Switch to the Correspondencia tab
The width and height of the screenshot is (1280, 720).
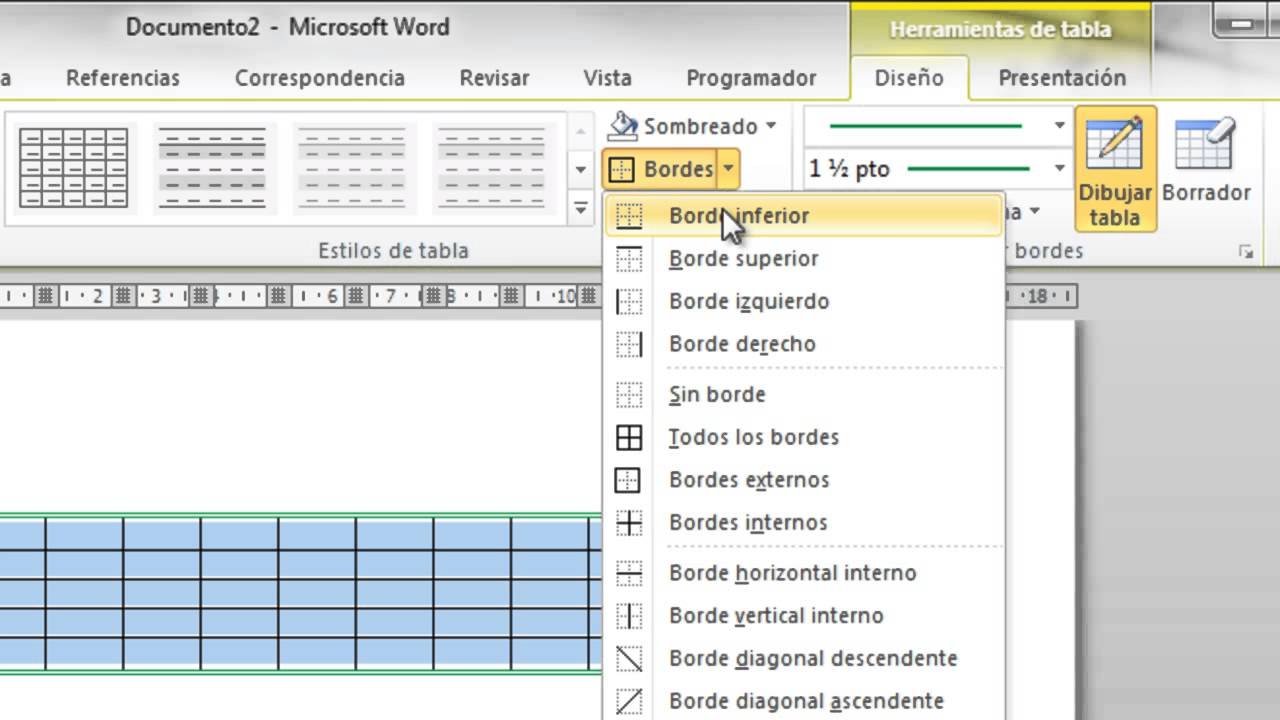[x=320, y=78]
